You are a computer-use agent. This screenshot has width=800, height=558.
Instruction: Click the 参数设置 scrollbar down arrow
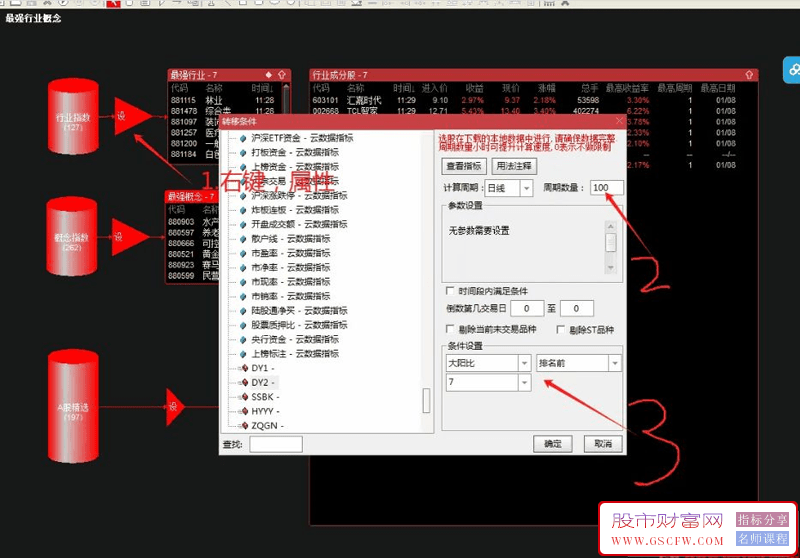coord(611,268)
